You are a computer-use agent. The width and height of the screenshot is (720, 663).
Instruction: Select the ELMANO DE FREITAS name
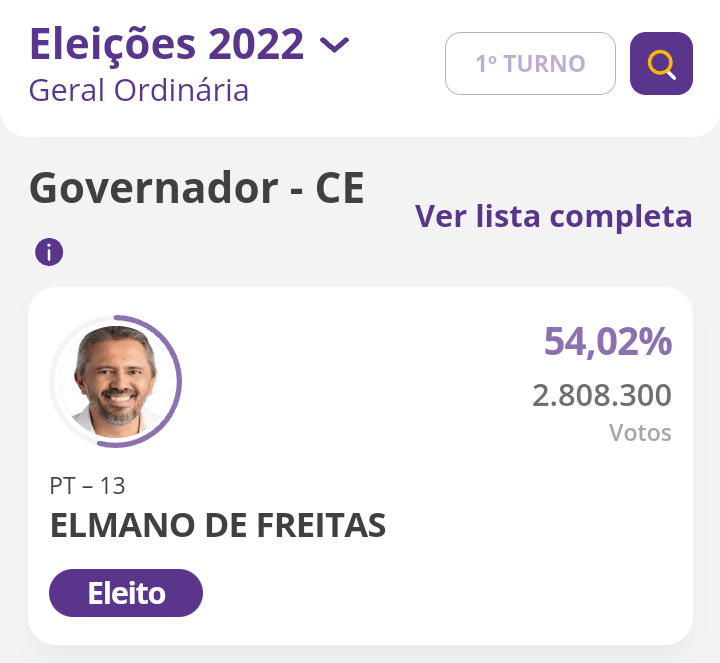point(218,526)
